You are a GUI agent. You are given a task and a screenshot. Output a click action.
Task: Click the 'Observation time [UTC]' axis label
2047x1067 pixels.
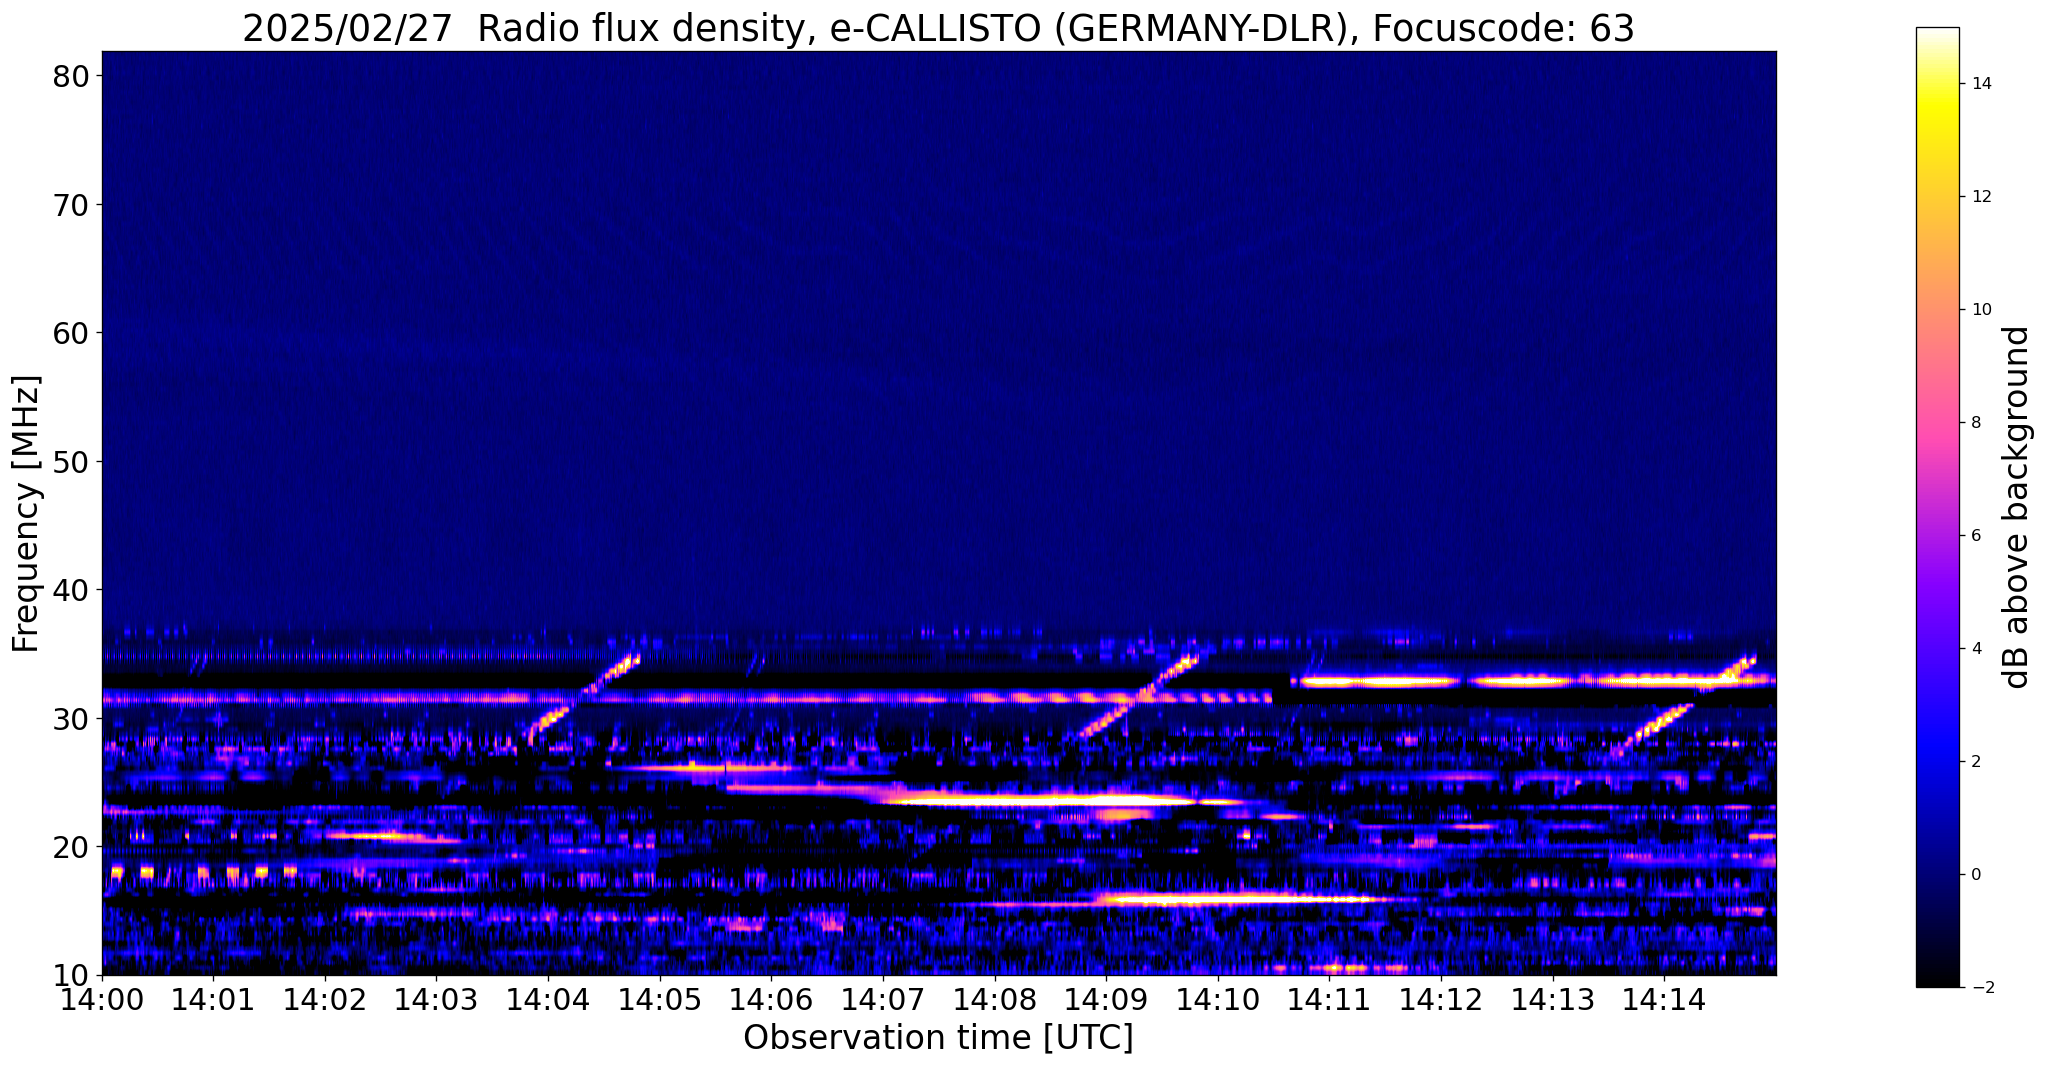click(x=938, y=1038)
